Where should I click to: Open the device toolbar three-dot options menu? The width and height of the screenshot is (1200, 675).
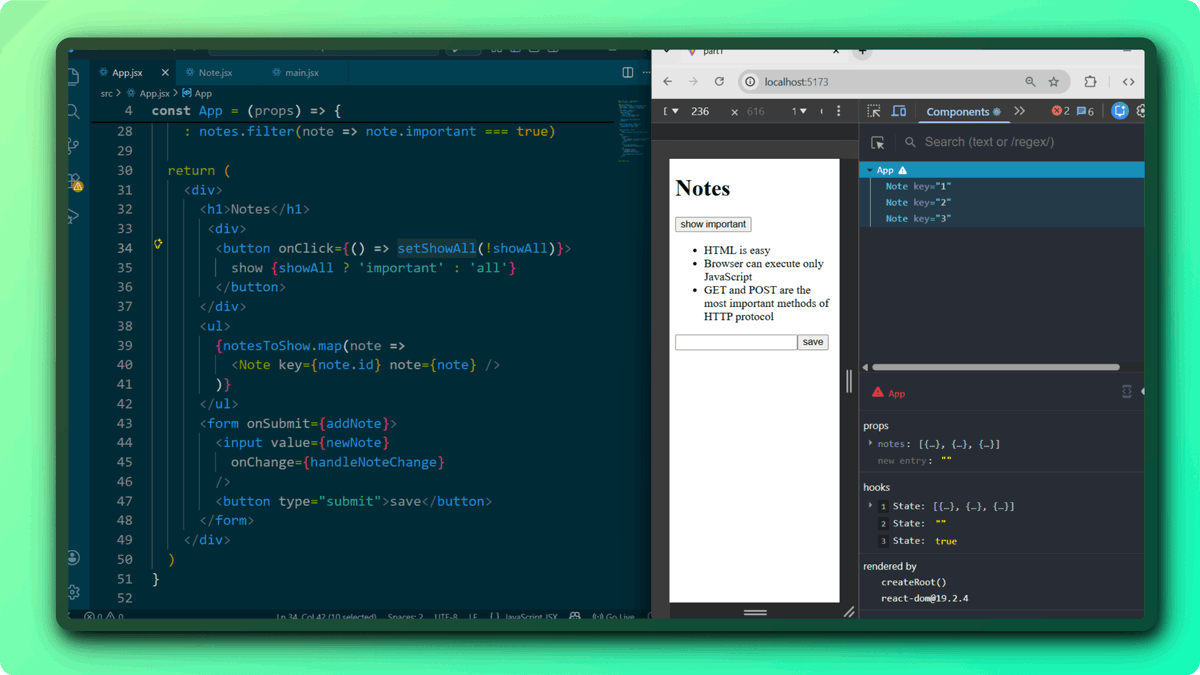[838, 111]
